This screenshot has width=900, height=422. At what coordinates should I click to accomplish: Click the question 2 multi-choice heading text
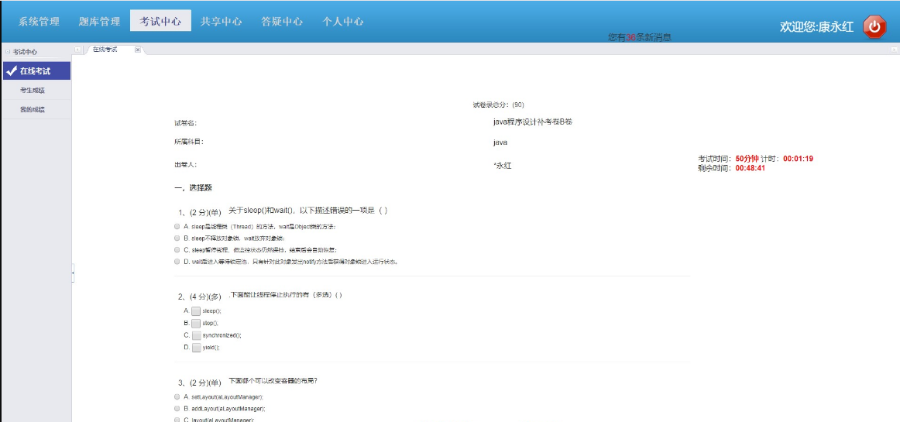coord(286,295)
